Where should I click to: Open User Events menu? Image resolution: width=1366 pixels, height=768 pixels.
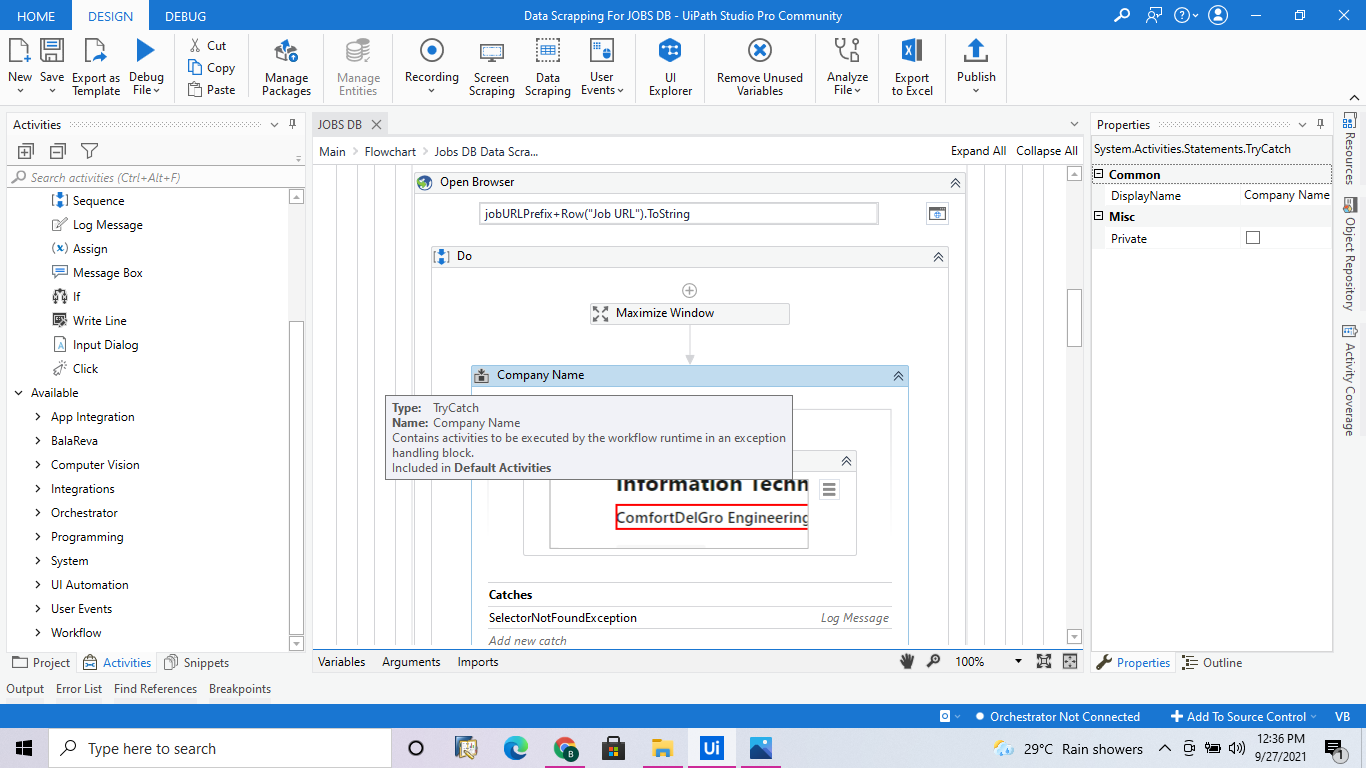point(602,67)
